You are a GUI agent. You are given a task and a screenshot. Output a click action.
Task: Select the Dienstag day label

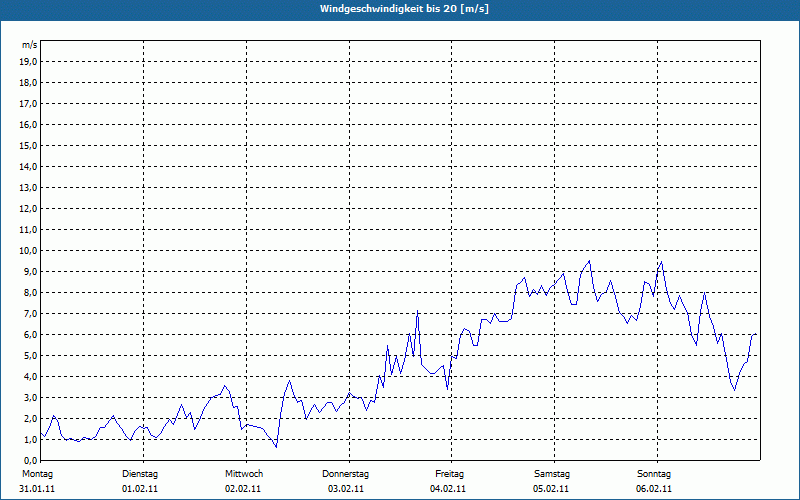(x=140, y=474)
